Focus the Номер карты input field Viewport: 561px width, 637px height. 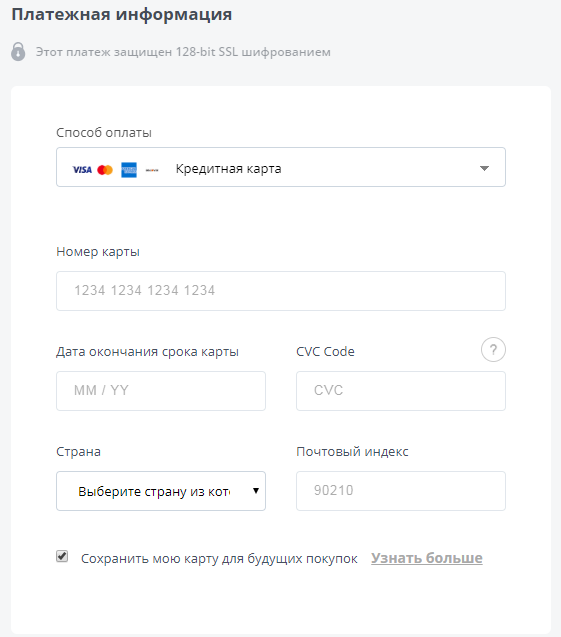(281, 291)
